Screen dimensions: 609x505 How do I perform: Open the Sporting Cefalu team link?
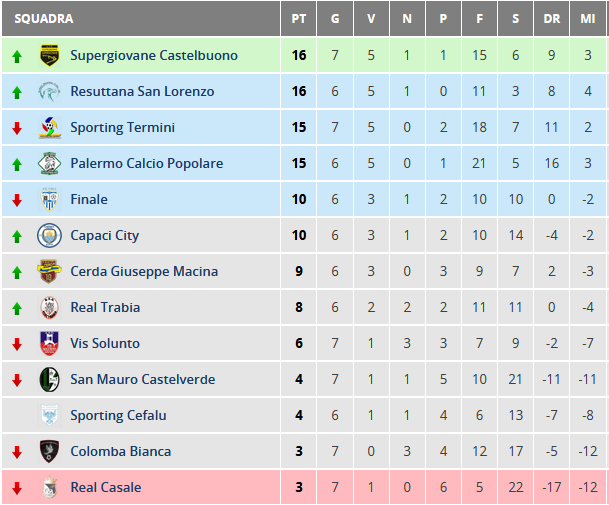[x=118, y=415]
